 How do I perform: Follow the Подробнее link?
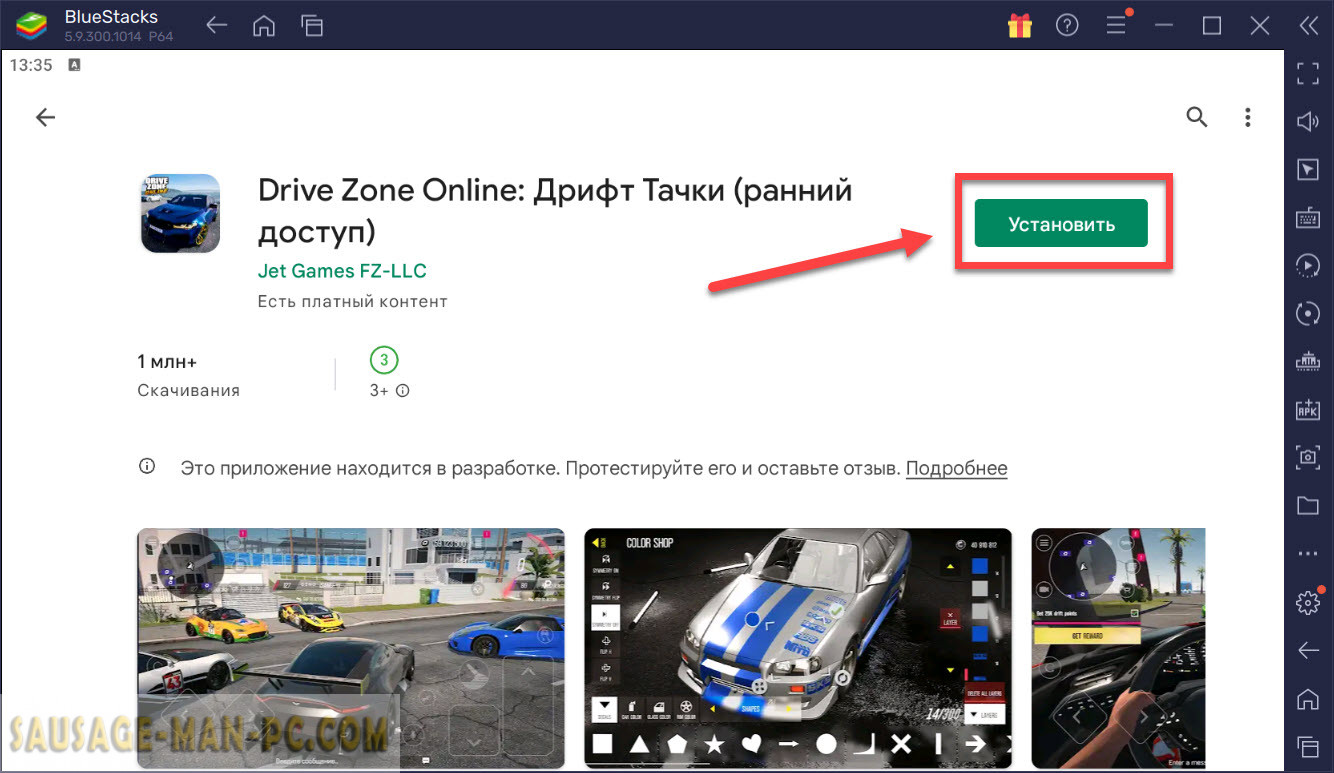pyautogui.click(x=956, y=468)
